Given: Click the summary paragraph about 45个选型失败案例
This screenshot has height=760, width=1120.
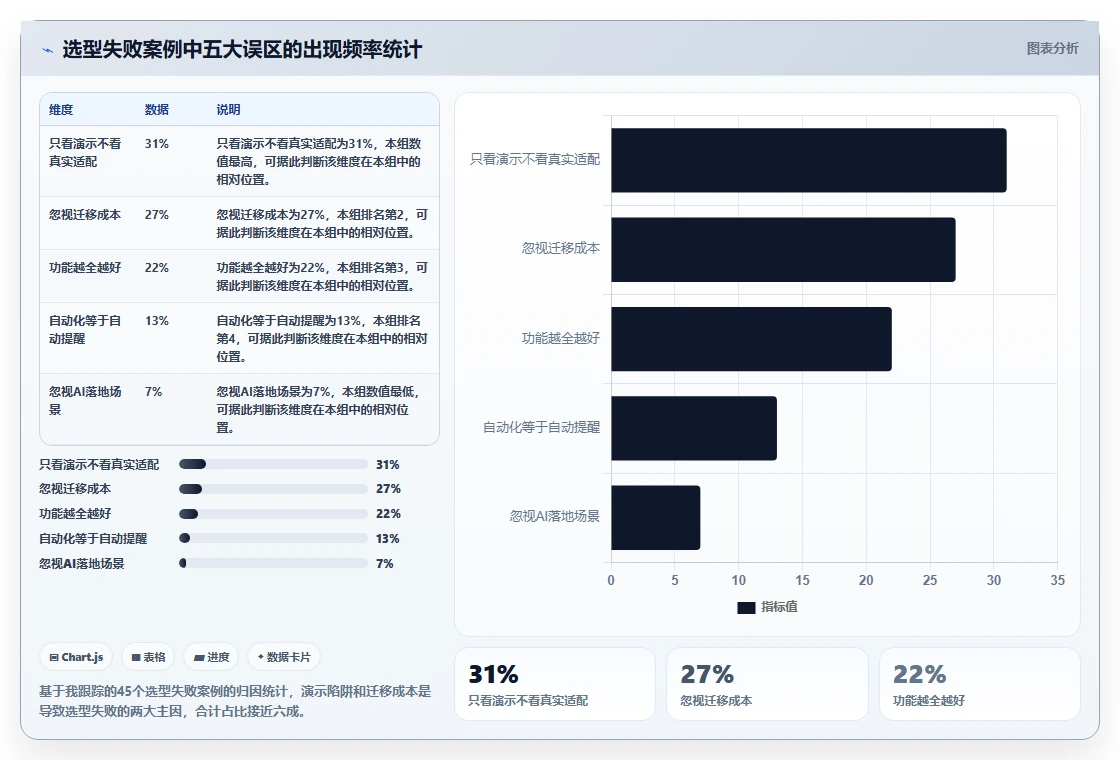Looking at the screenshot, I should tap(235, 701).
